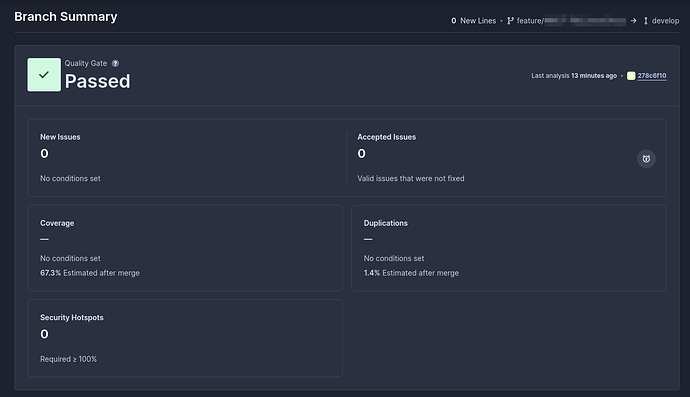Open the New Issues count of 0
This screenshot has height=397, width=690.
point(44,154)
